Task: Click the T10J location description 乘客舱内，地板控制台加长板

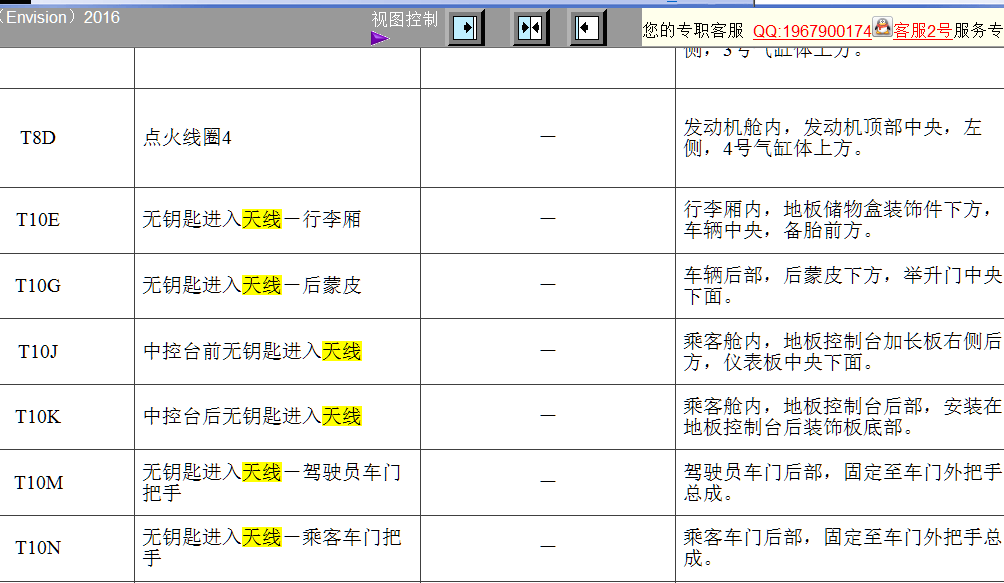Action: (842, 351)
